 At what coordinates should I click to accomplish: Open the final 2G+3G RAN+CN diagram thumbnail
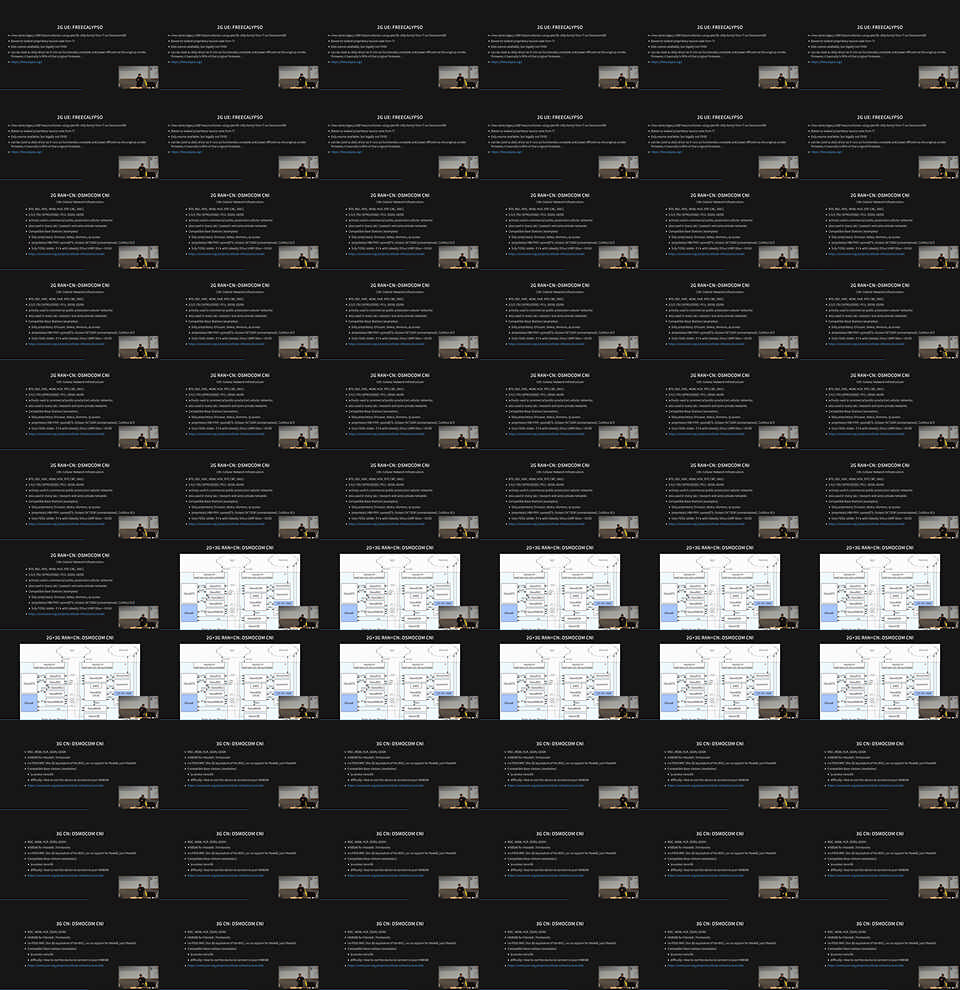[x=880, y=675]
